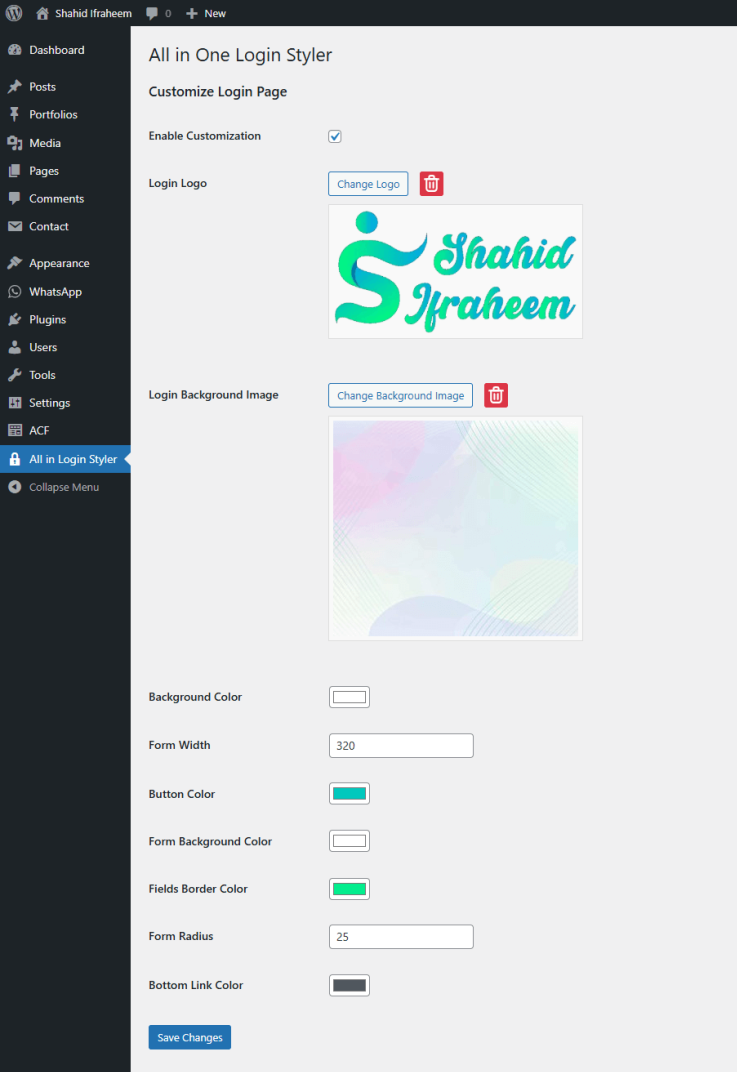Click the Portfolios pushpin icon
The width and height of the screenshot is (737, 1072).
click(15, 114)
